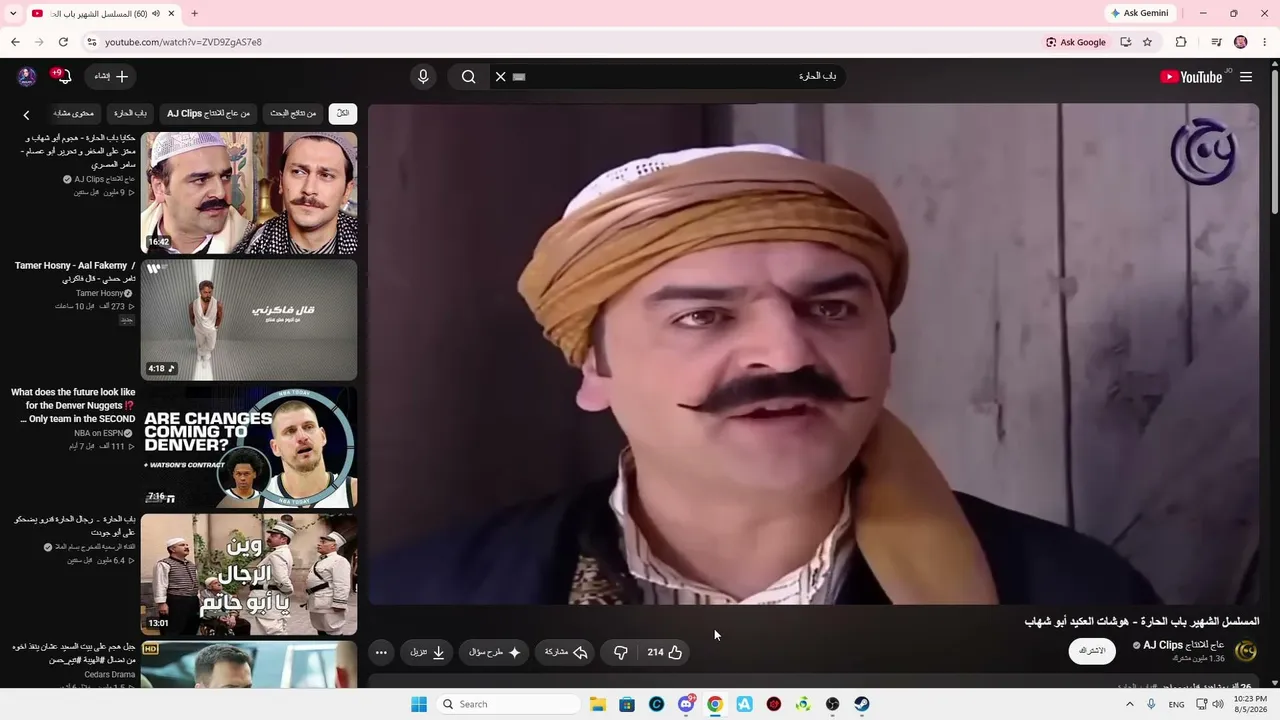Open a new browser tab
1280x720 pixels.
pyautogui.click(x=194, y=13)
